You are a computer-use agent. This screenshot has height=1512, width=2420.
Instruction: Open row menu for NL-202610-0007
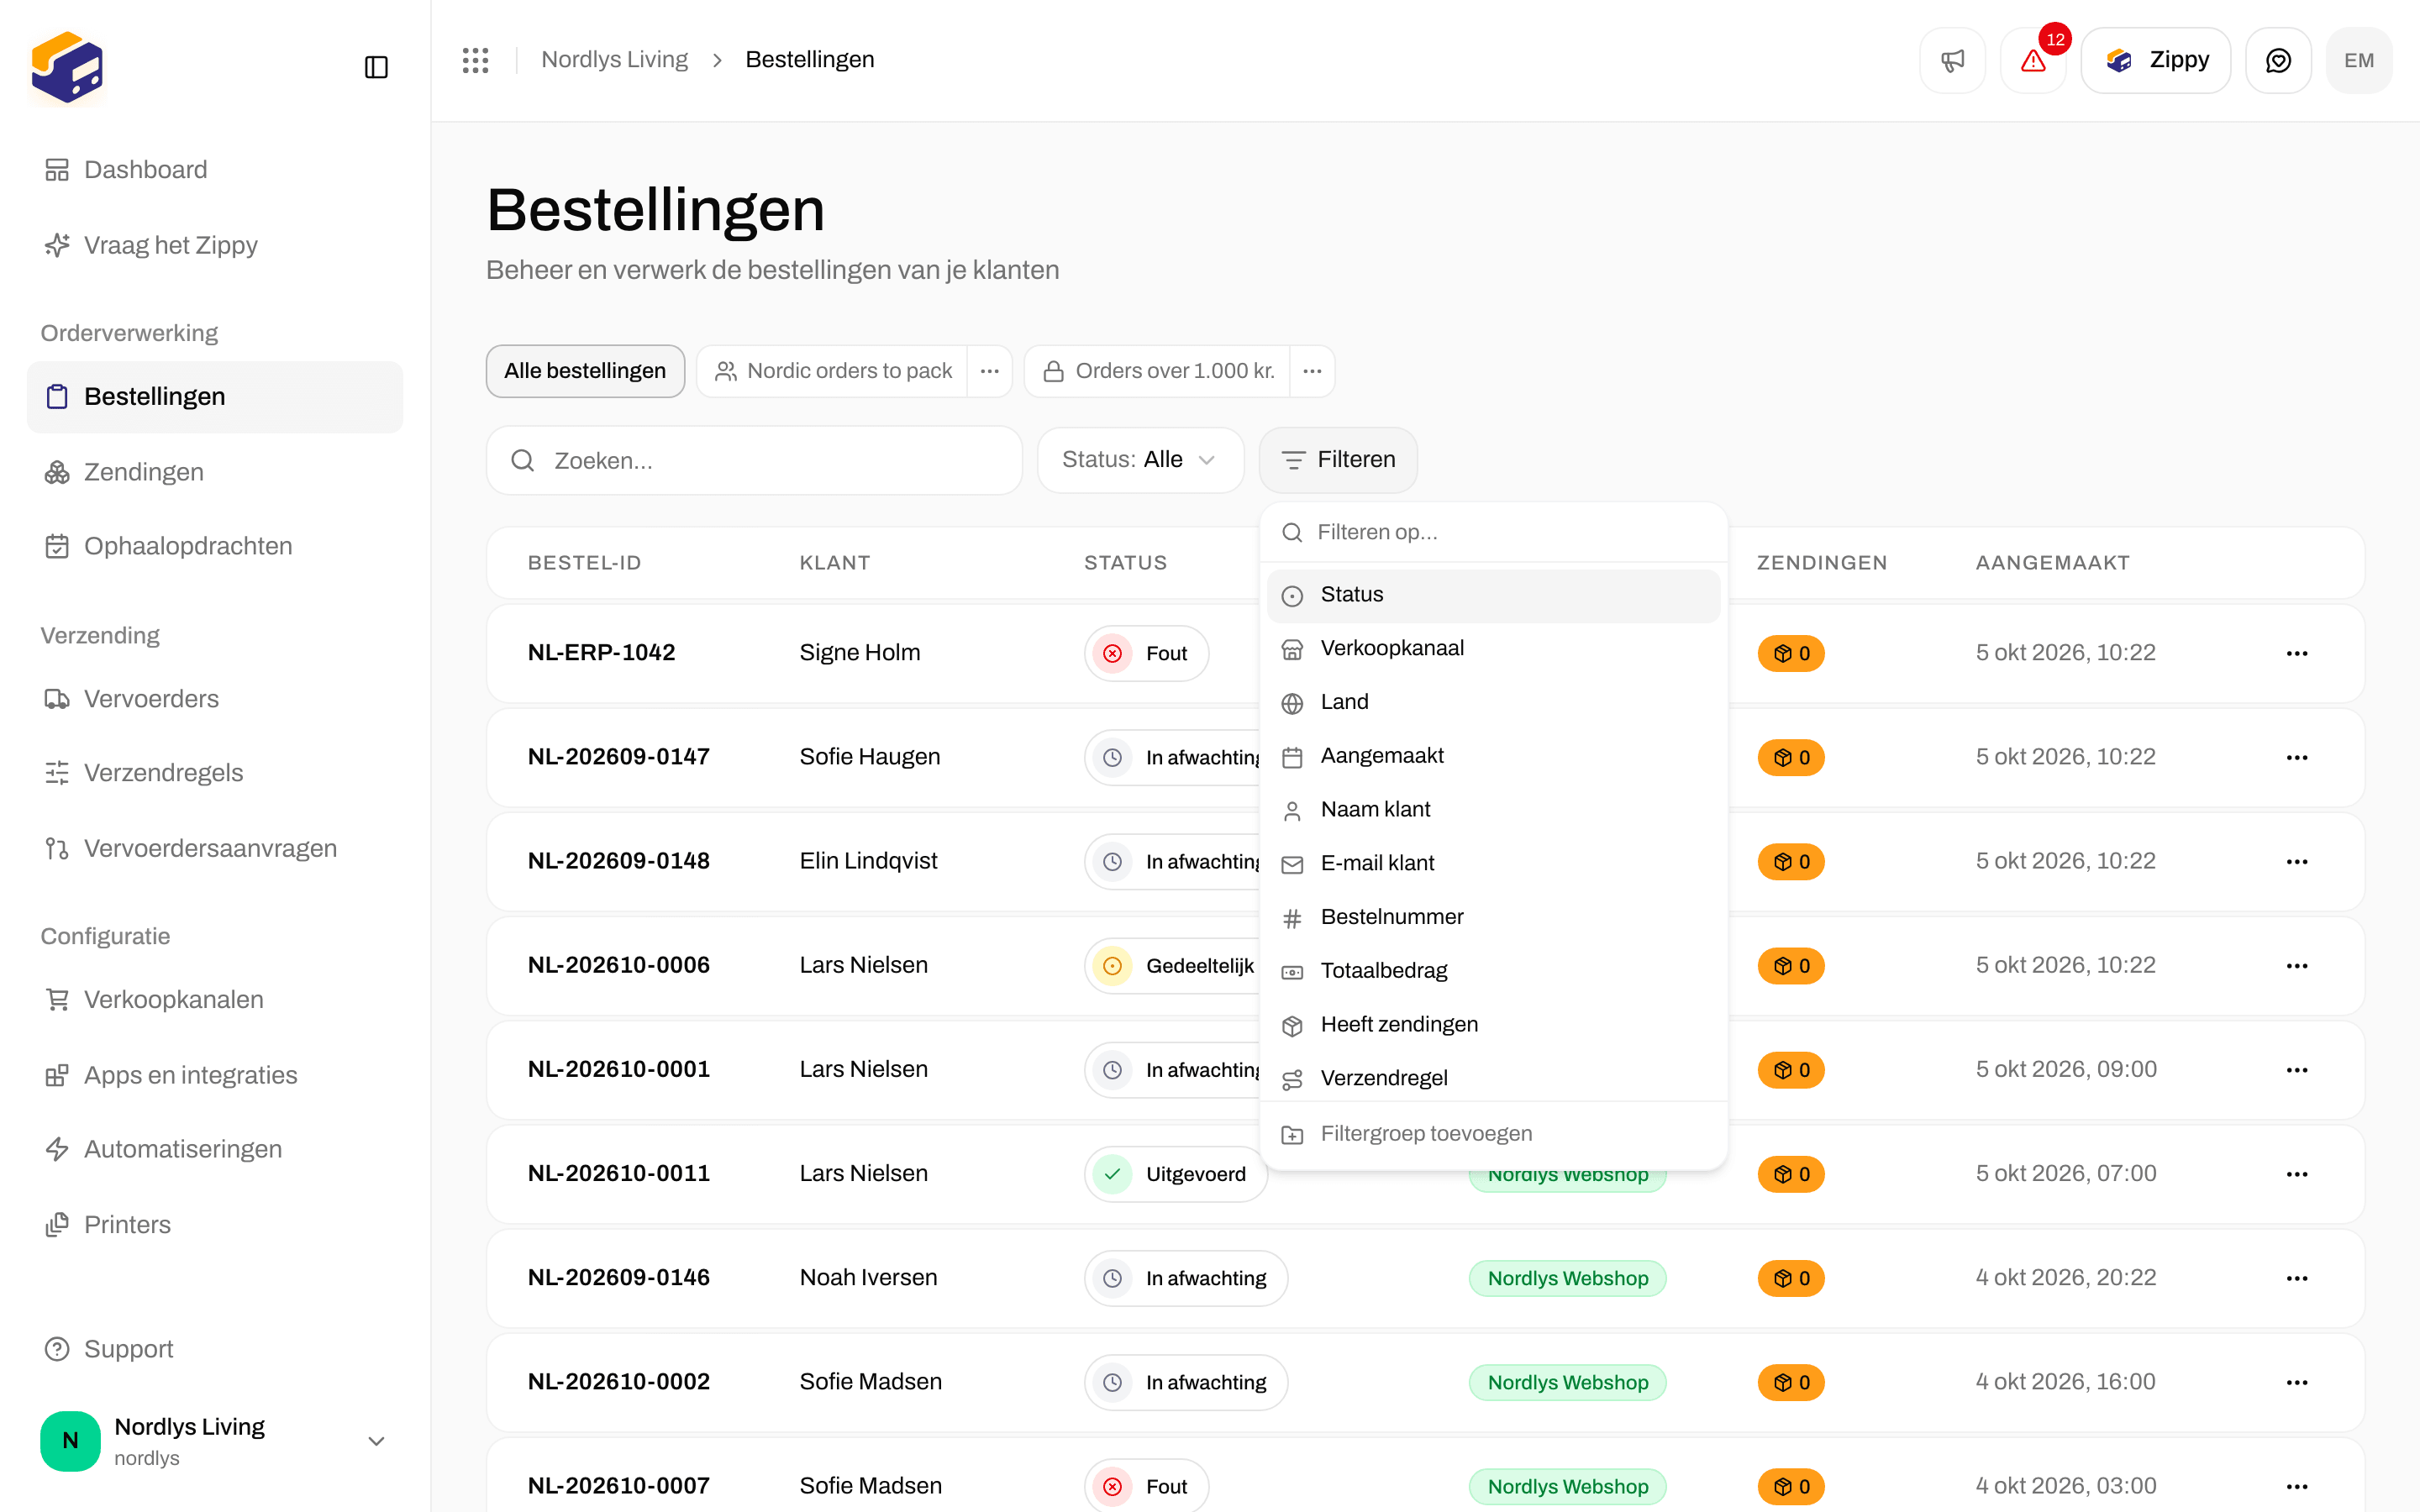pyautogui.click(x=2296, y=1486)
